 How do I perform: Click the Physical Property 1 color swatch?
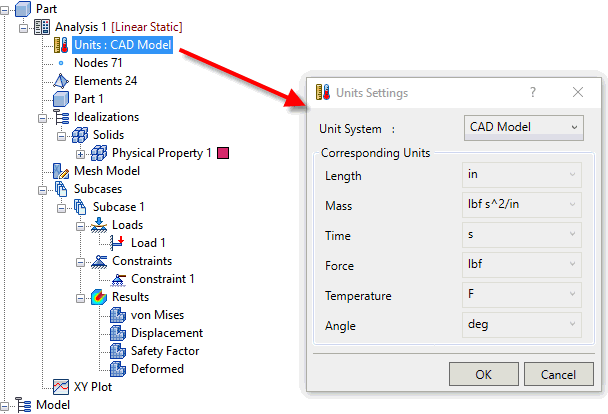click(x=223, y=153)
